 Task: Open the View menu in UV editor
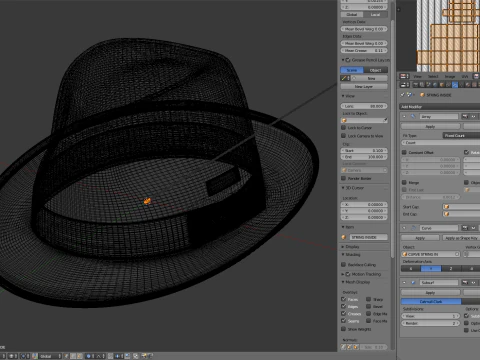point(418,76)
